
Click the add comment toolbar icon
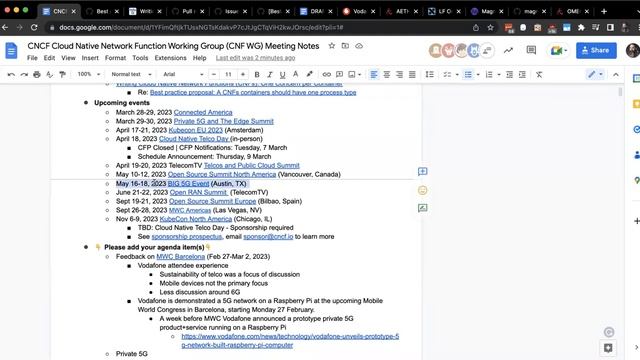(x=339, y=74)
